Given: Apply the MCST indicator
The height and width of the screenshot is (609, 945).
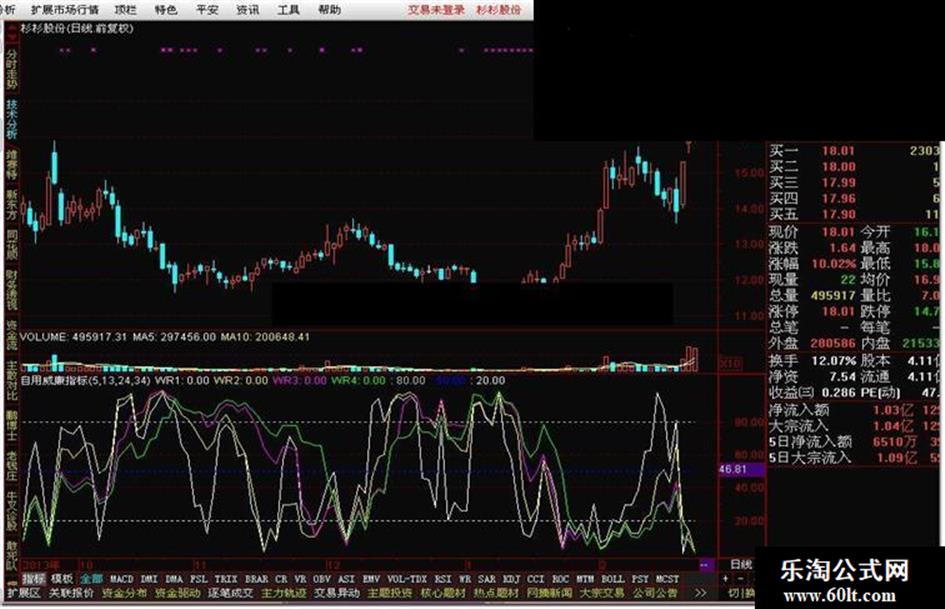Looking at the screenshot, I should click(667, 579).
